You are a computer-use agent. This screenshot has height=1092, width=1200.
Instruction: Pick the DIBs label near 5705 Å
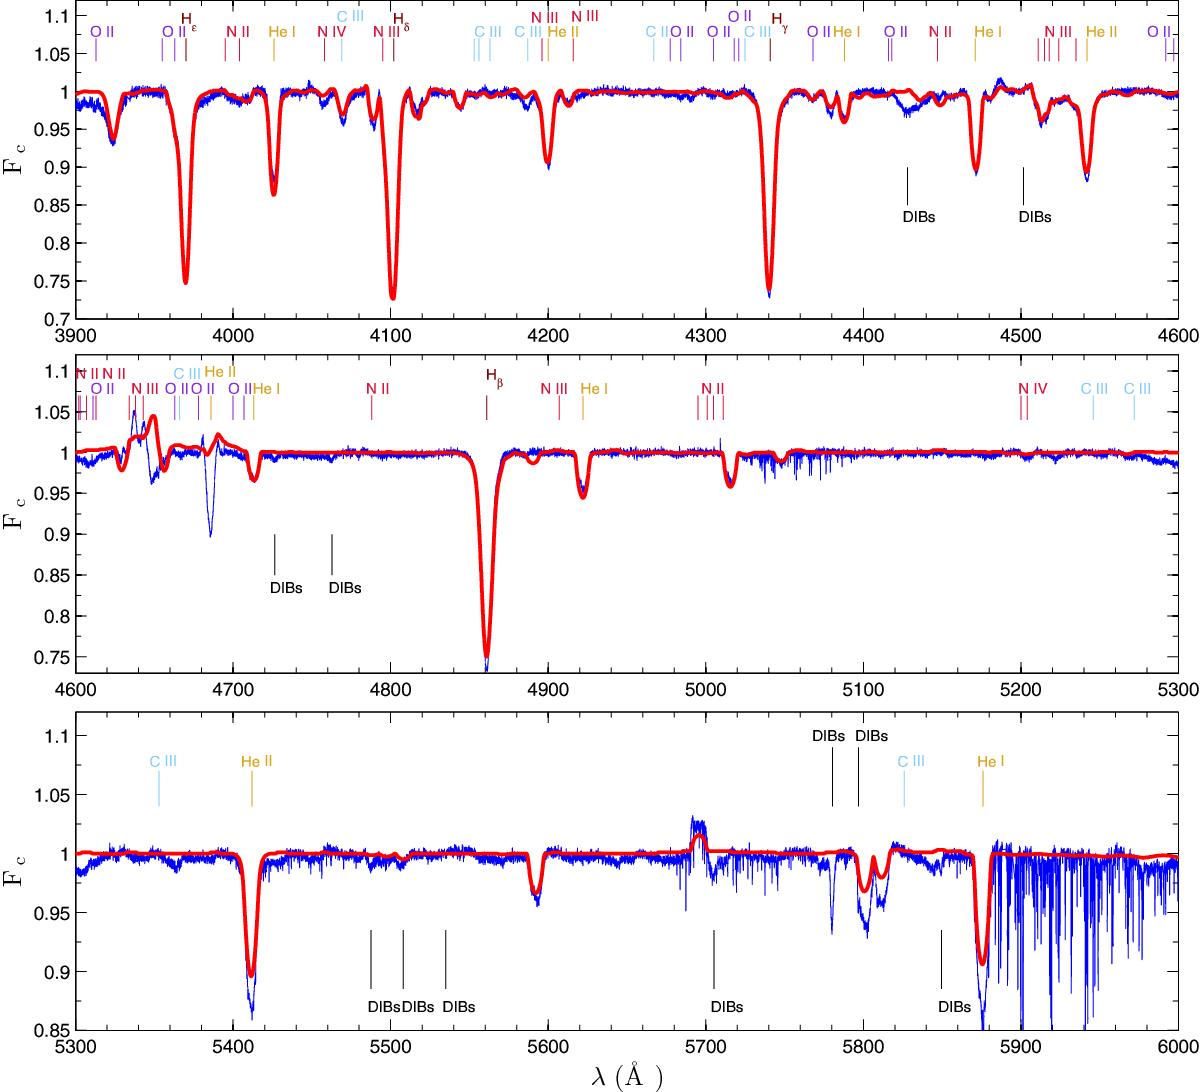[727, 1007]
